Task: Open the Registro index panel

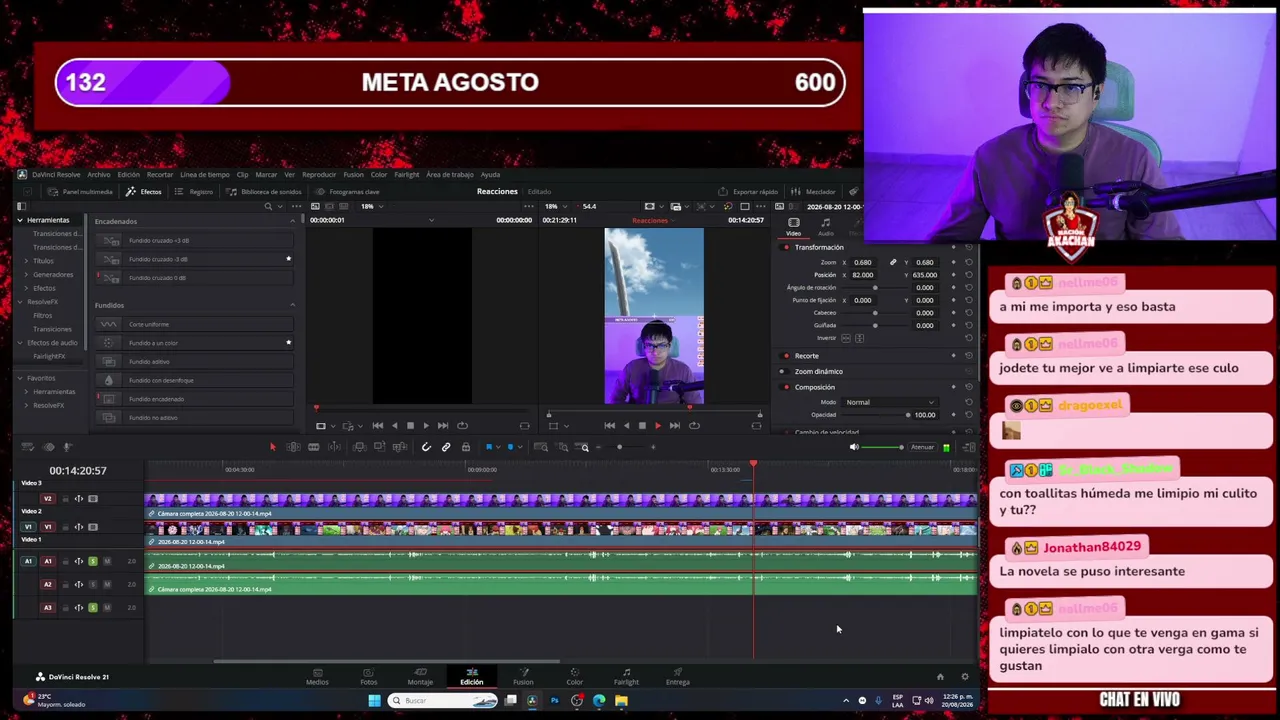Action: click(195, 192)
